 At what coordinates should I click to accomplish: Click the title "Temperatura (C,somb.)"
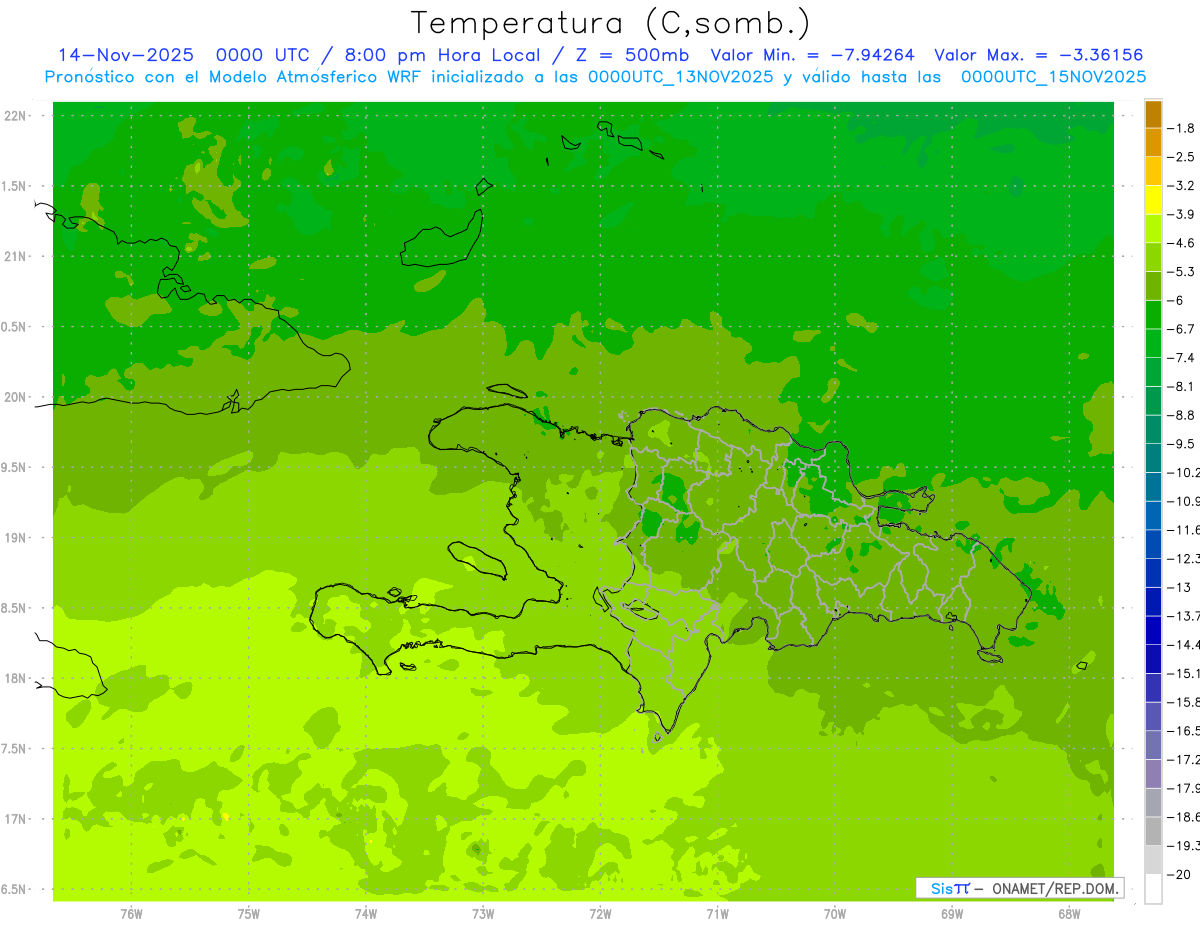(611, 23)
